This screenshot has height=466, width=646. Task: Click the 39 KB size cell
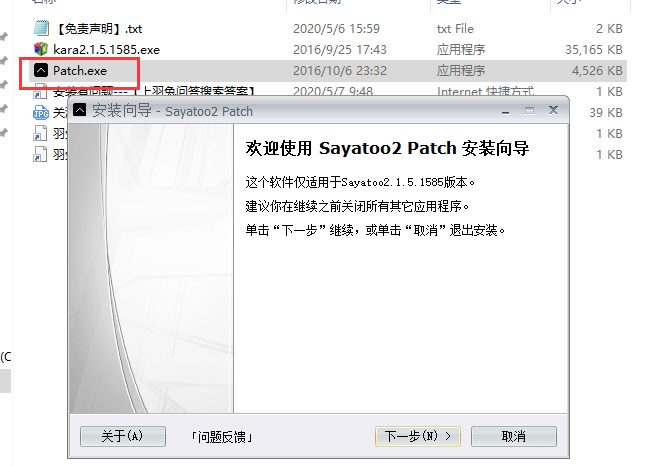tap(606, 112)
